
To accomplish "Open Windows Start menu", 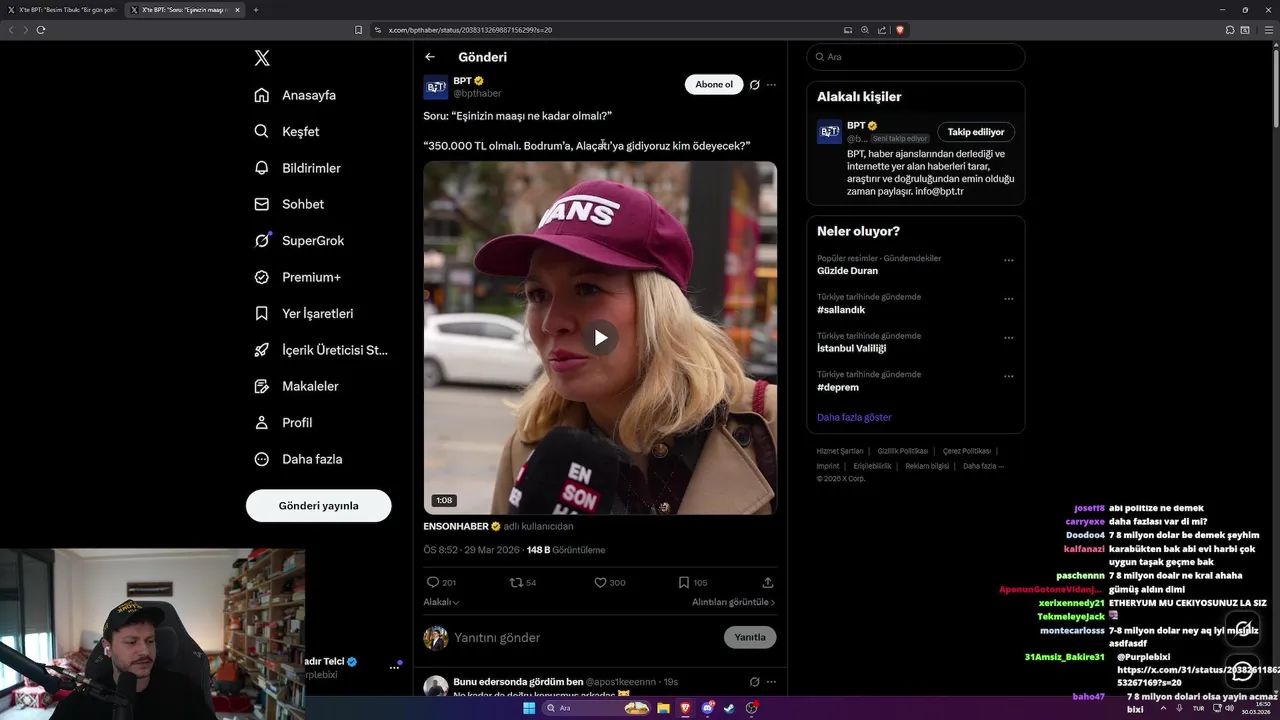I will 529,708.
